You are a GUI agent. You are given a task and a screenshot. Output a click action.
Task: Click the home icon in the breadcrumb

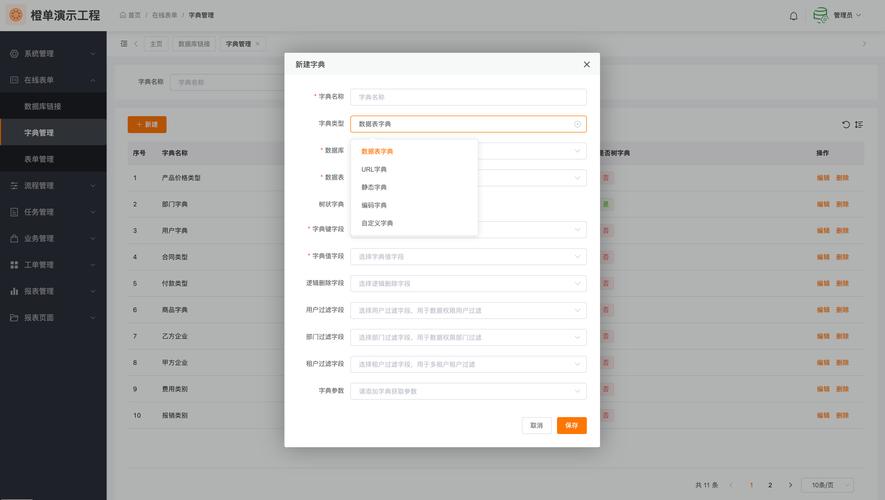[123, 15]
